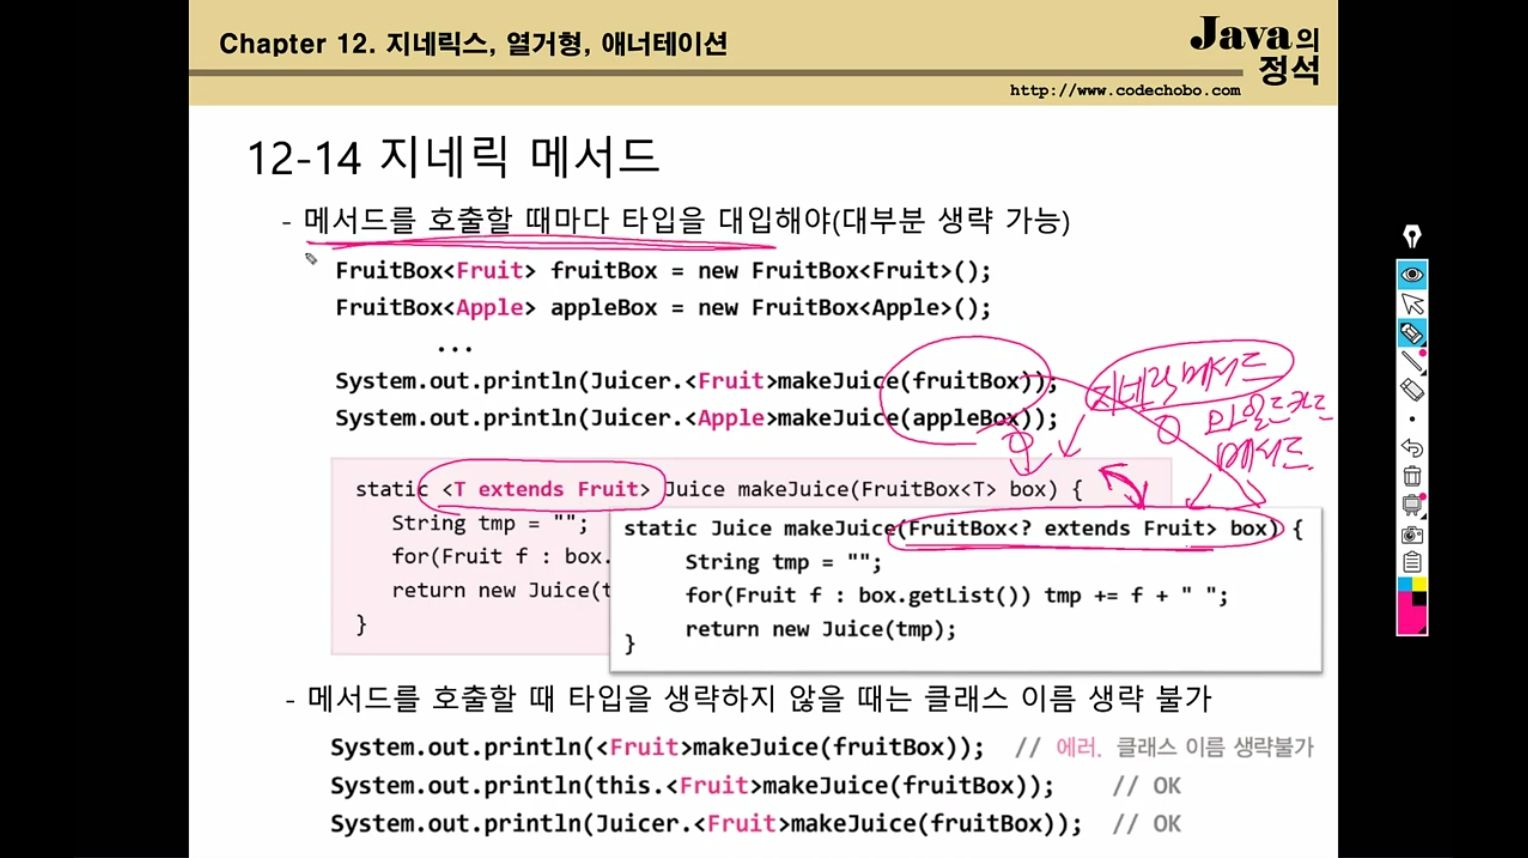Select the arrow cursor tool
The image size is (1528, 858).
tap(1411, 303)
